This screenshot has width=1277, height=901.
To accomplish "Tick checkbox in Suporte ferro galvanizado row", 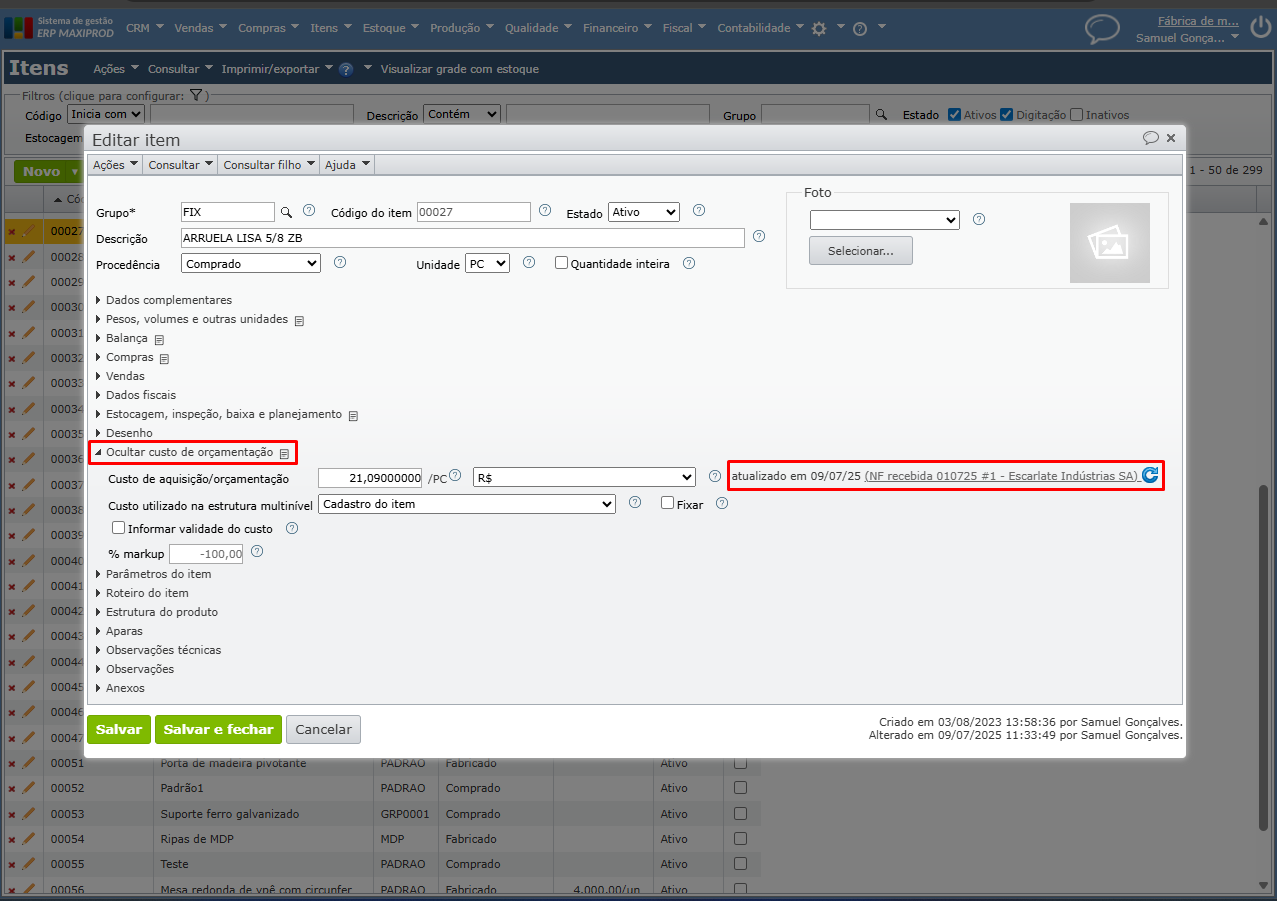I will [x=740, y=814].
